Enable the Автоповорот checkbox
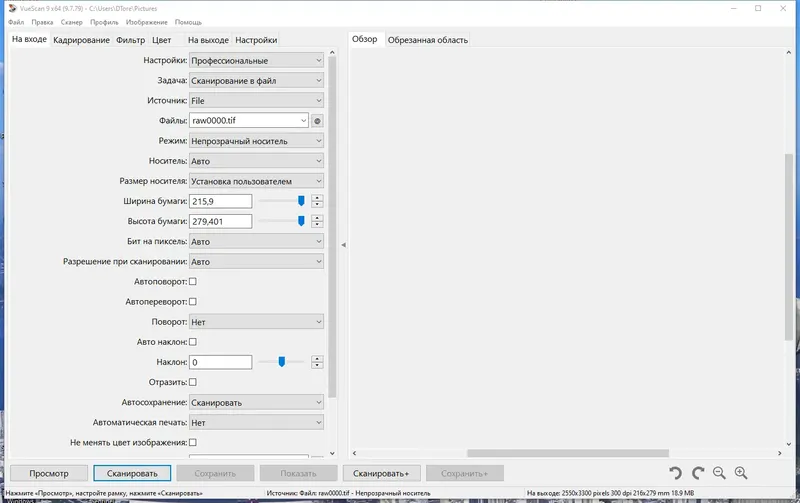This screenshot has width=800, height=503. pyautogui.click(x=193, y=282)
